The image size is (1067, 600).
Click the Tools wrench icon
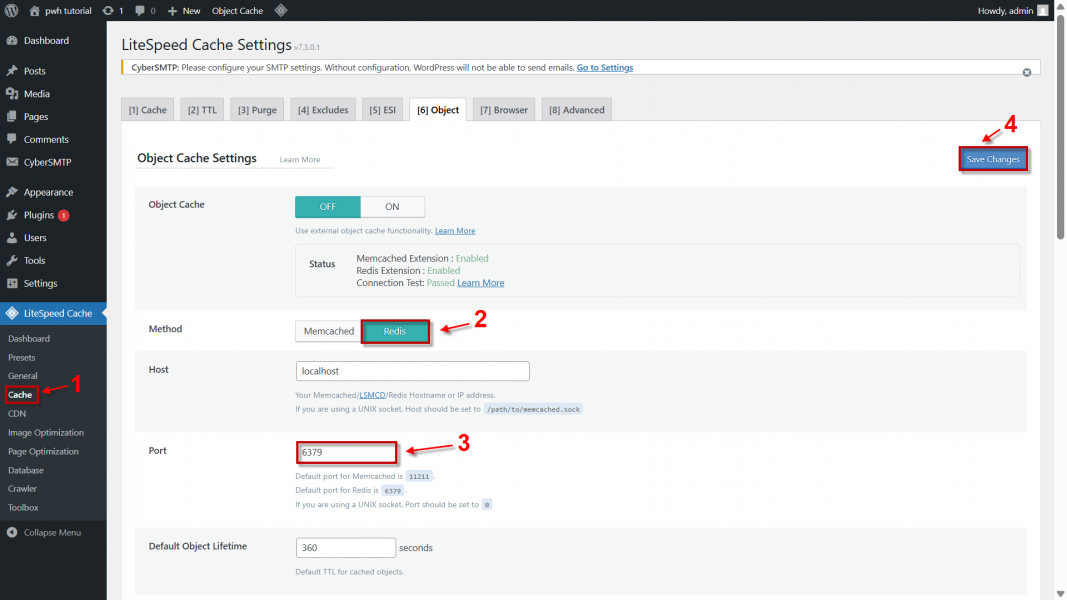(12, 261)
